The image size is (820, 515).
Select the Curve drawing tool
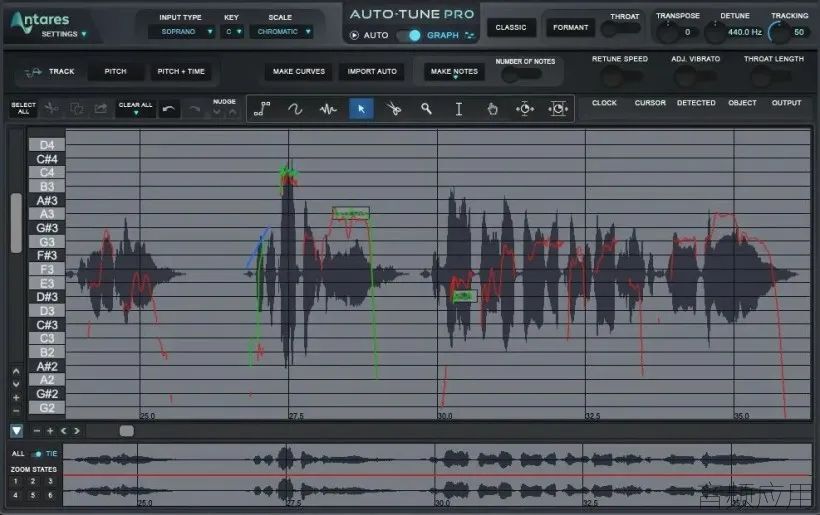coord(295,109)
